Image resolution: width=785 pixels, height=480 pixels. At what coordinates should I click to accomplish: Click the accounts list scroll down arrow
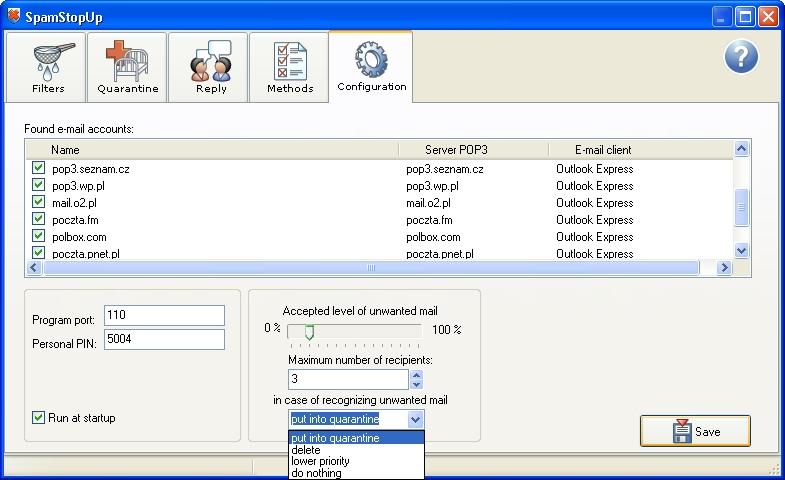(x=741, y=251)
